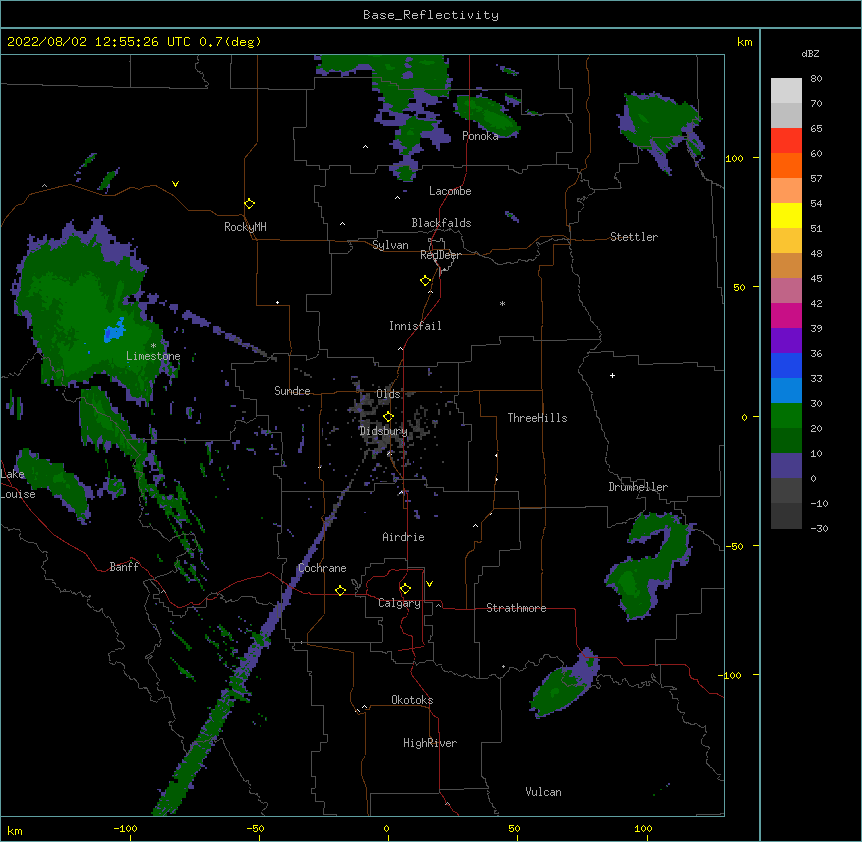Choose the slate purple 10-0 dBZ legend swatch

786,466
